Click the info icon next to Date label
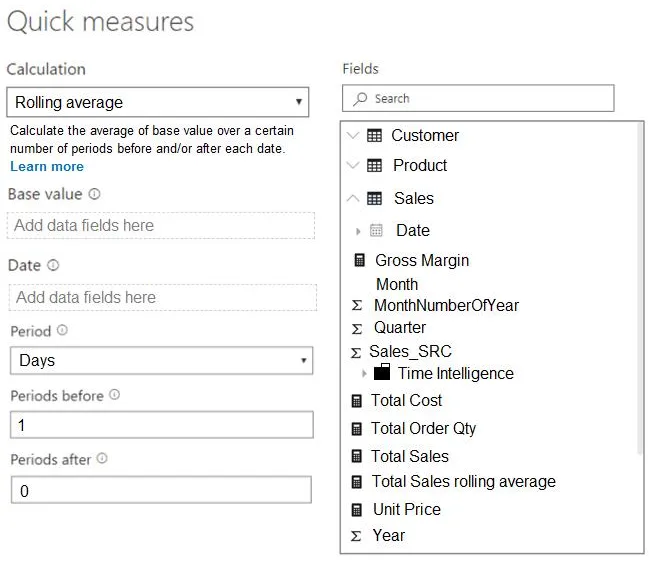The image size is (651, 561). click(53, 266)
